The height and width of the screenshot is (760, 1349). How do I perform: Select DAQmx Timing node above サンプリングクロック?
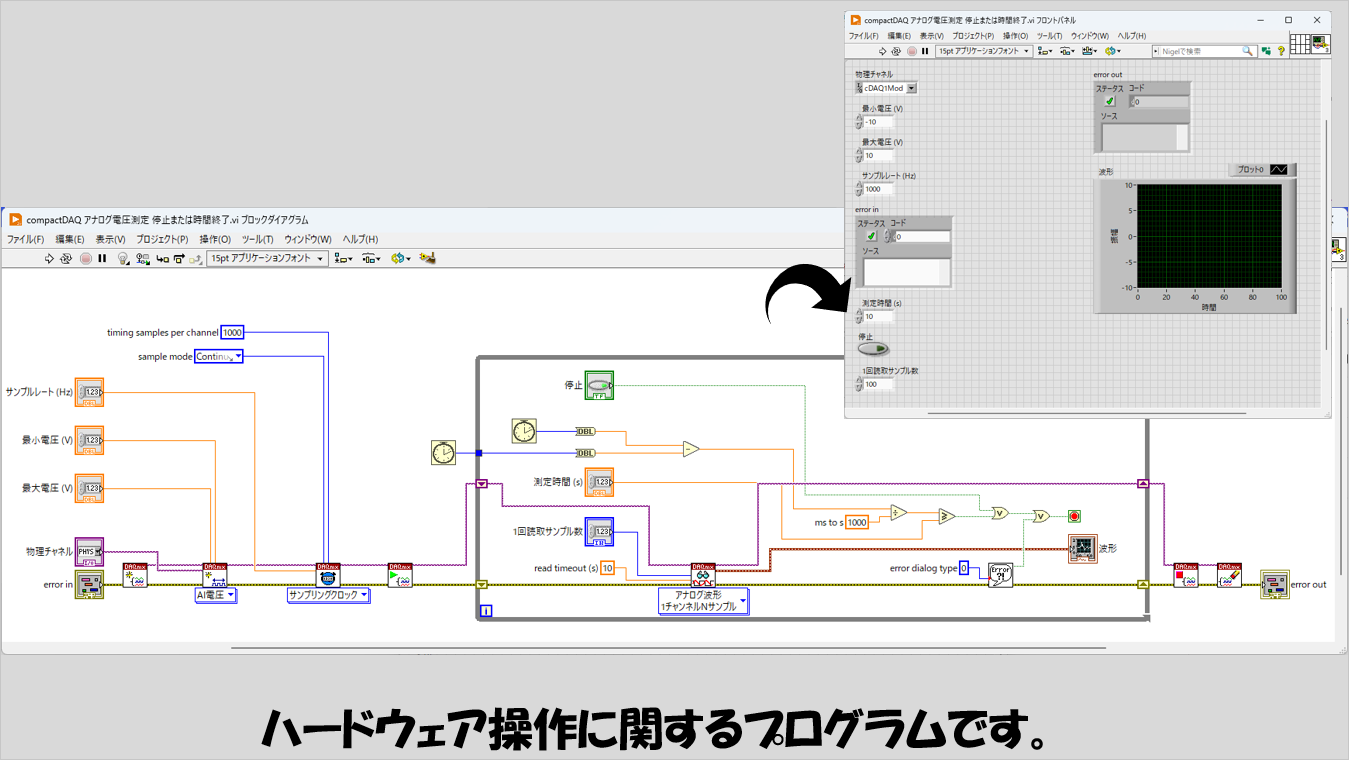(x=328, y=574)
